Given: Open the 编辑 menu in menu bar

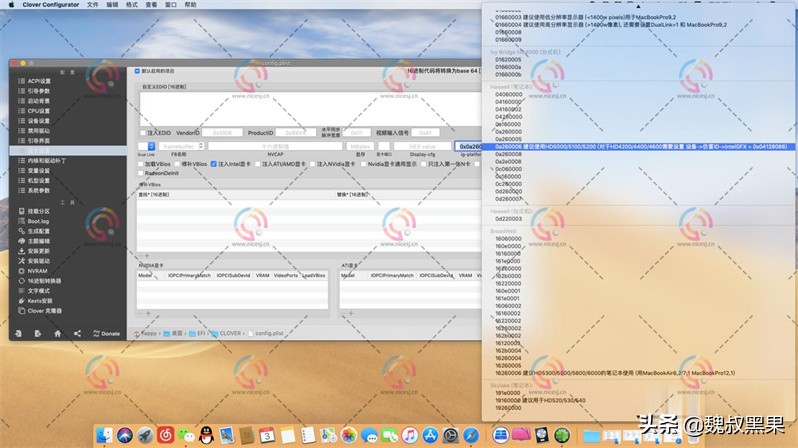Looking at the screenshot, I should coord(112,5).
